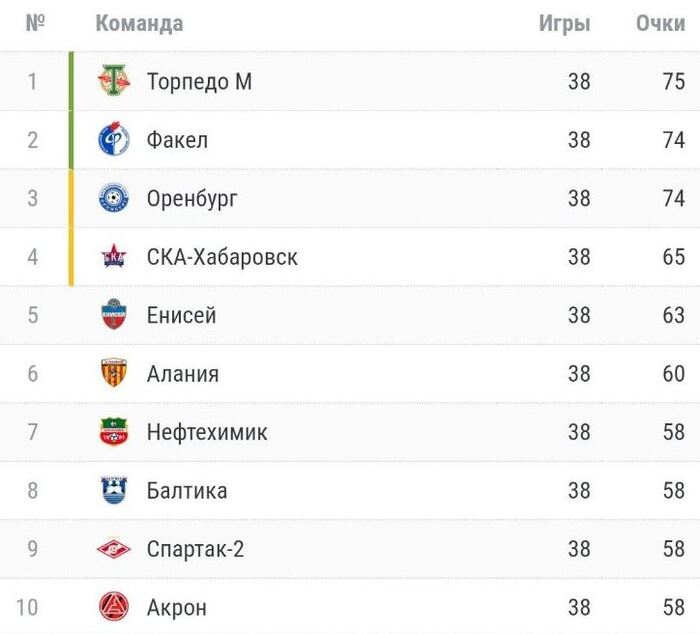The image size is (700, 634).
Task: Click position number 5 in the table
Action: [x=33, y=315]
